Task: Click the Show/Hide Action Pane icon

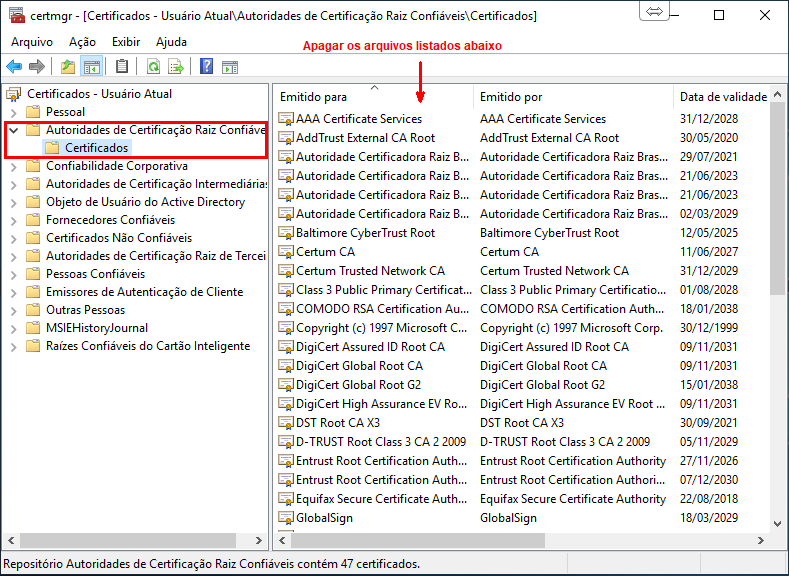Action: [229, 67]
